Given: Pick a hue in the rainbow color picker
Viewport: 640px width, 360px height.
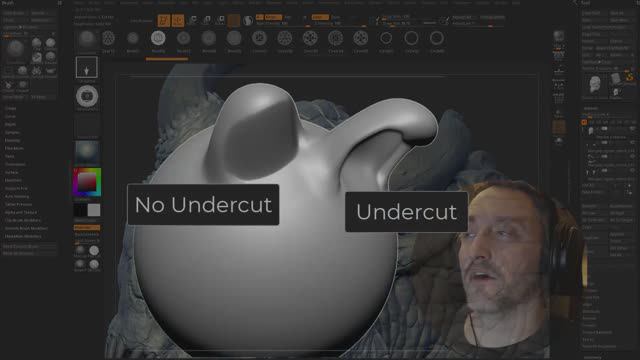Looking at the screenshot, I should [x=87, y=182].
